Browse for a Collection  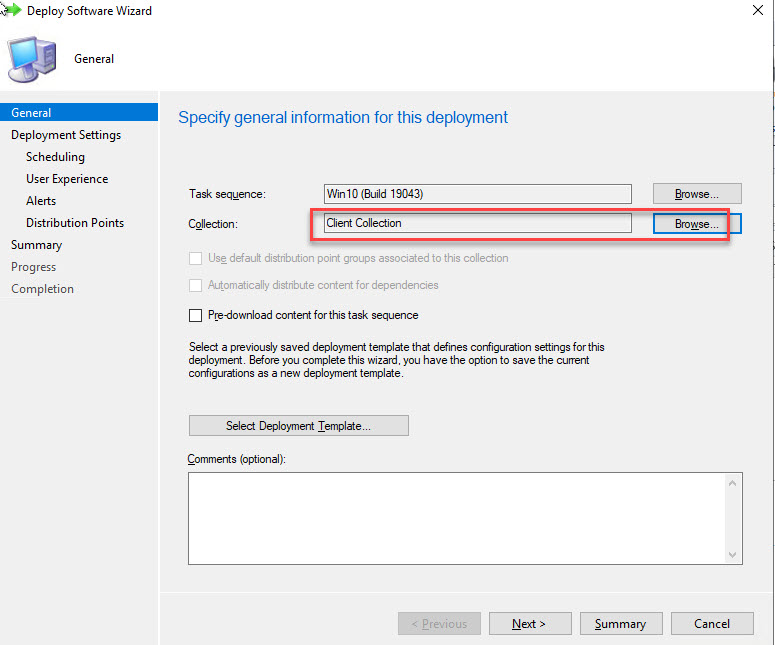click(x=697, y=224)
